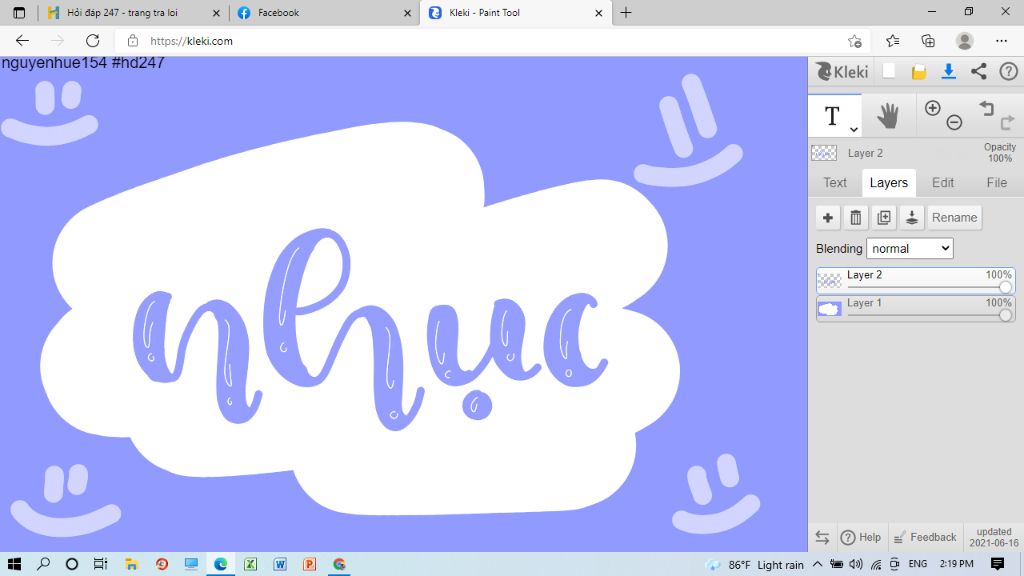1024x576 pixels.
Task: Open the browser profile menu
Action: coord(965,41)
